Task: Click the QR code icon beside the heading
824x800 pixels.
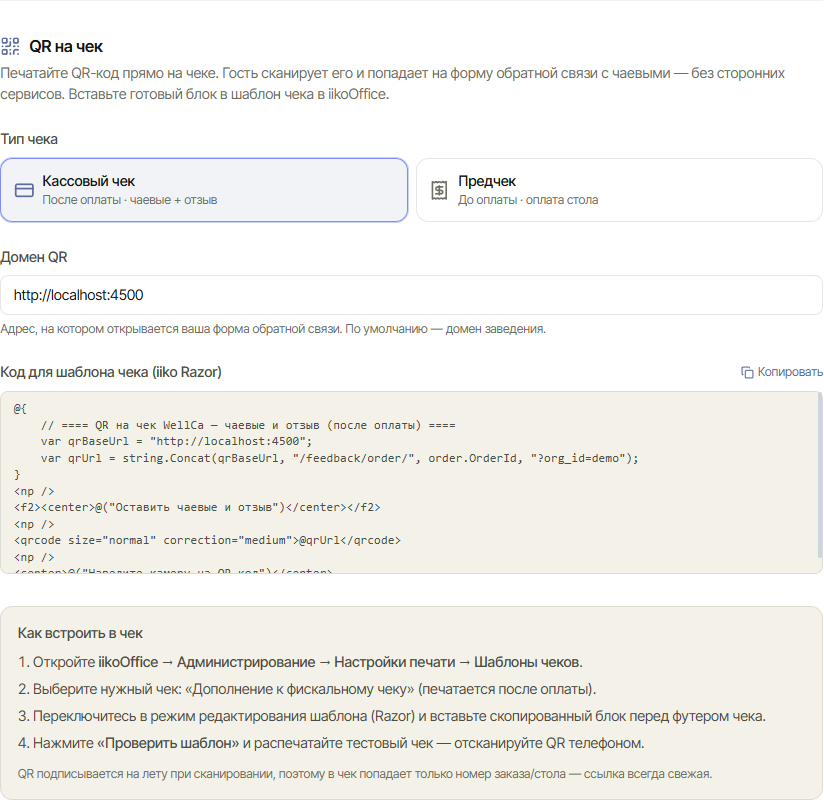Action: point(10,46)
